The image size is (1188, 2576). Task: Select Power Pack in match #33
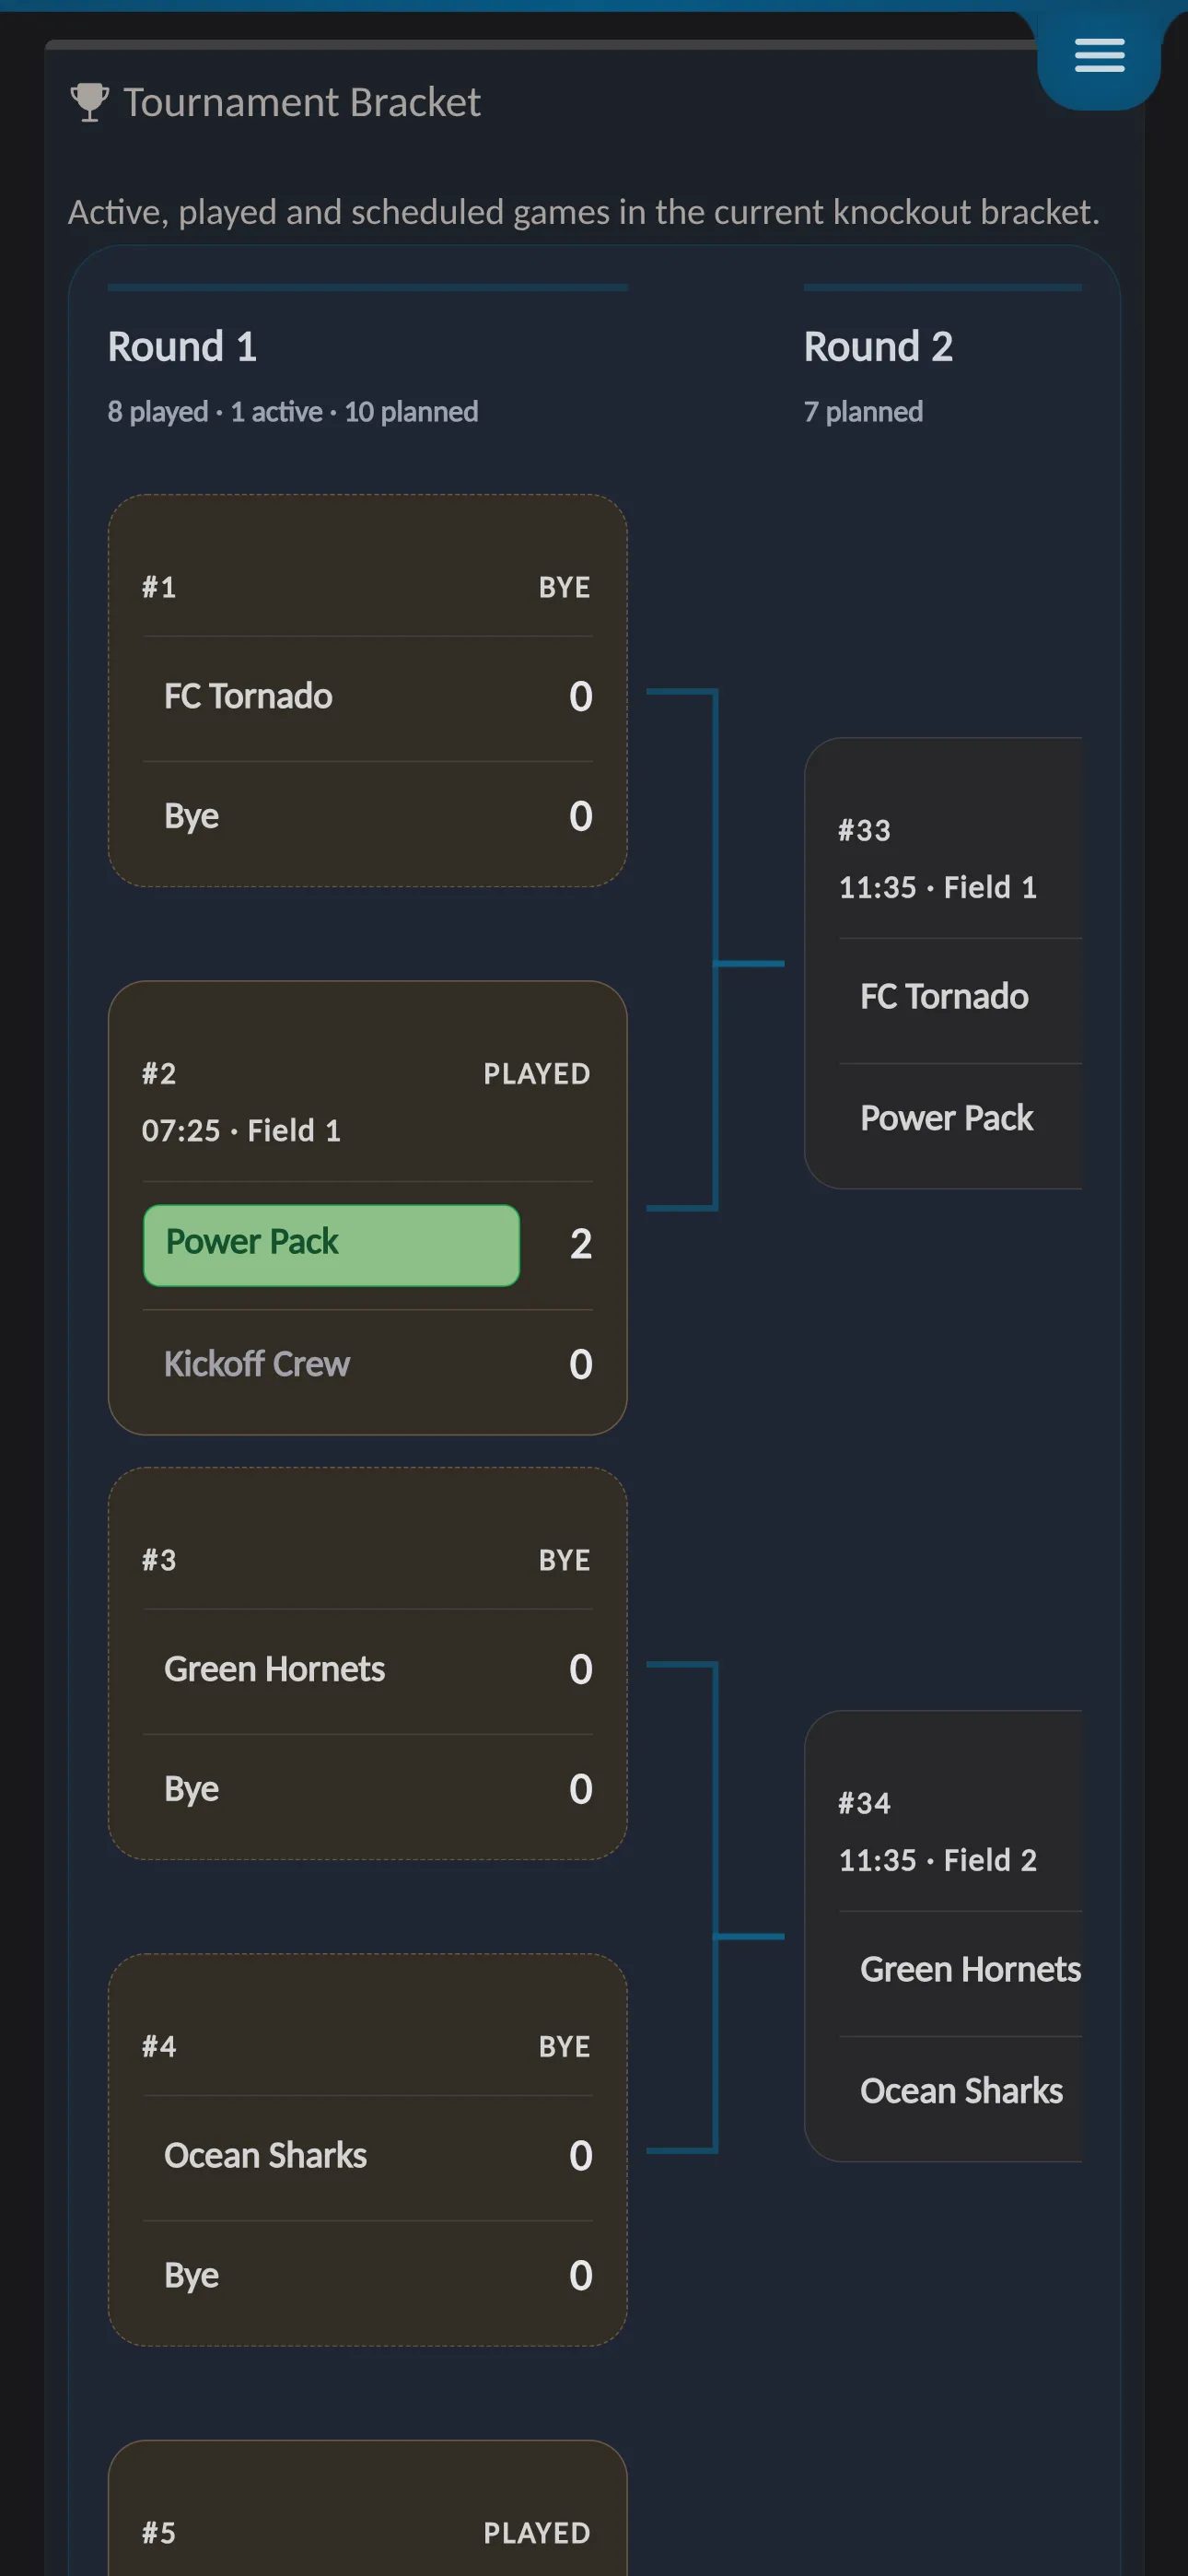pyautogui.click(x=946, y=1118)
